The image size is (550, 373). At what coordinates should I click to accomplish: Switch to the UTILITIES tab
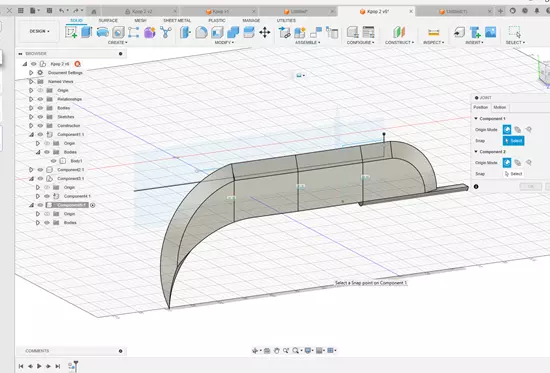(x=286, y=20)
